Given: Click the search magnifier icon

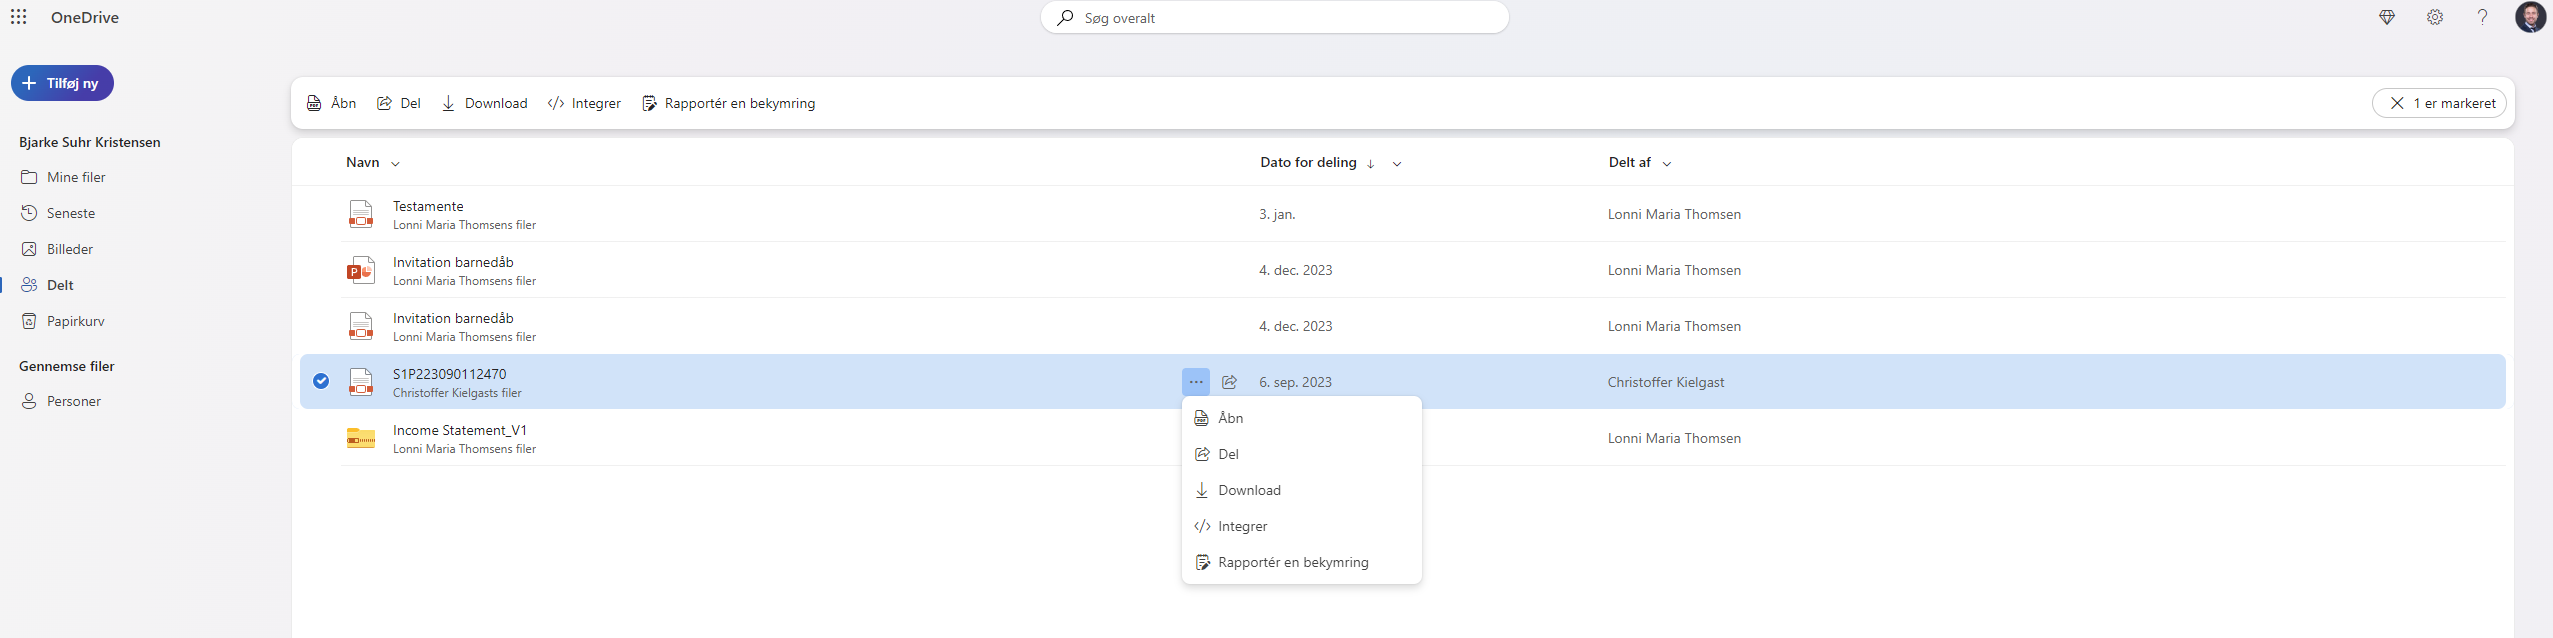Looking at the screenshot, I should 1065,18.
